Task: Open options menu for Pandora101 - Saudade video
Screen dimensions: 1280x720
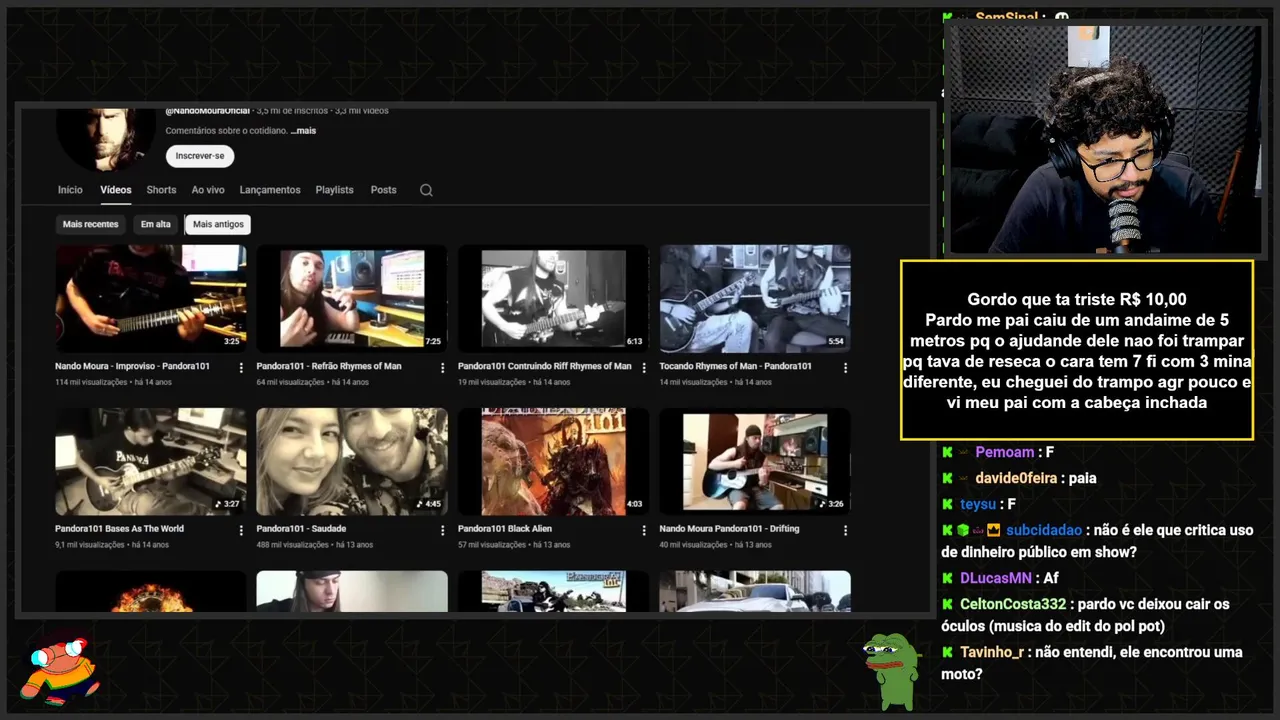Action: coord(443,531)
